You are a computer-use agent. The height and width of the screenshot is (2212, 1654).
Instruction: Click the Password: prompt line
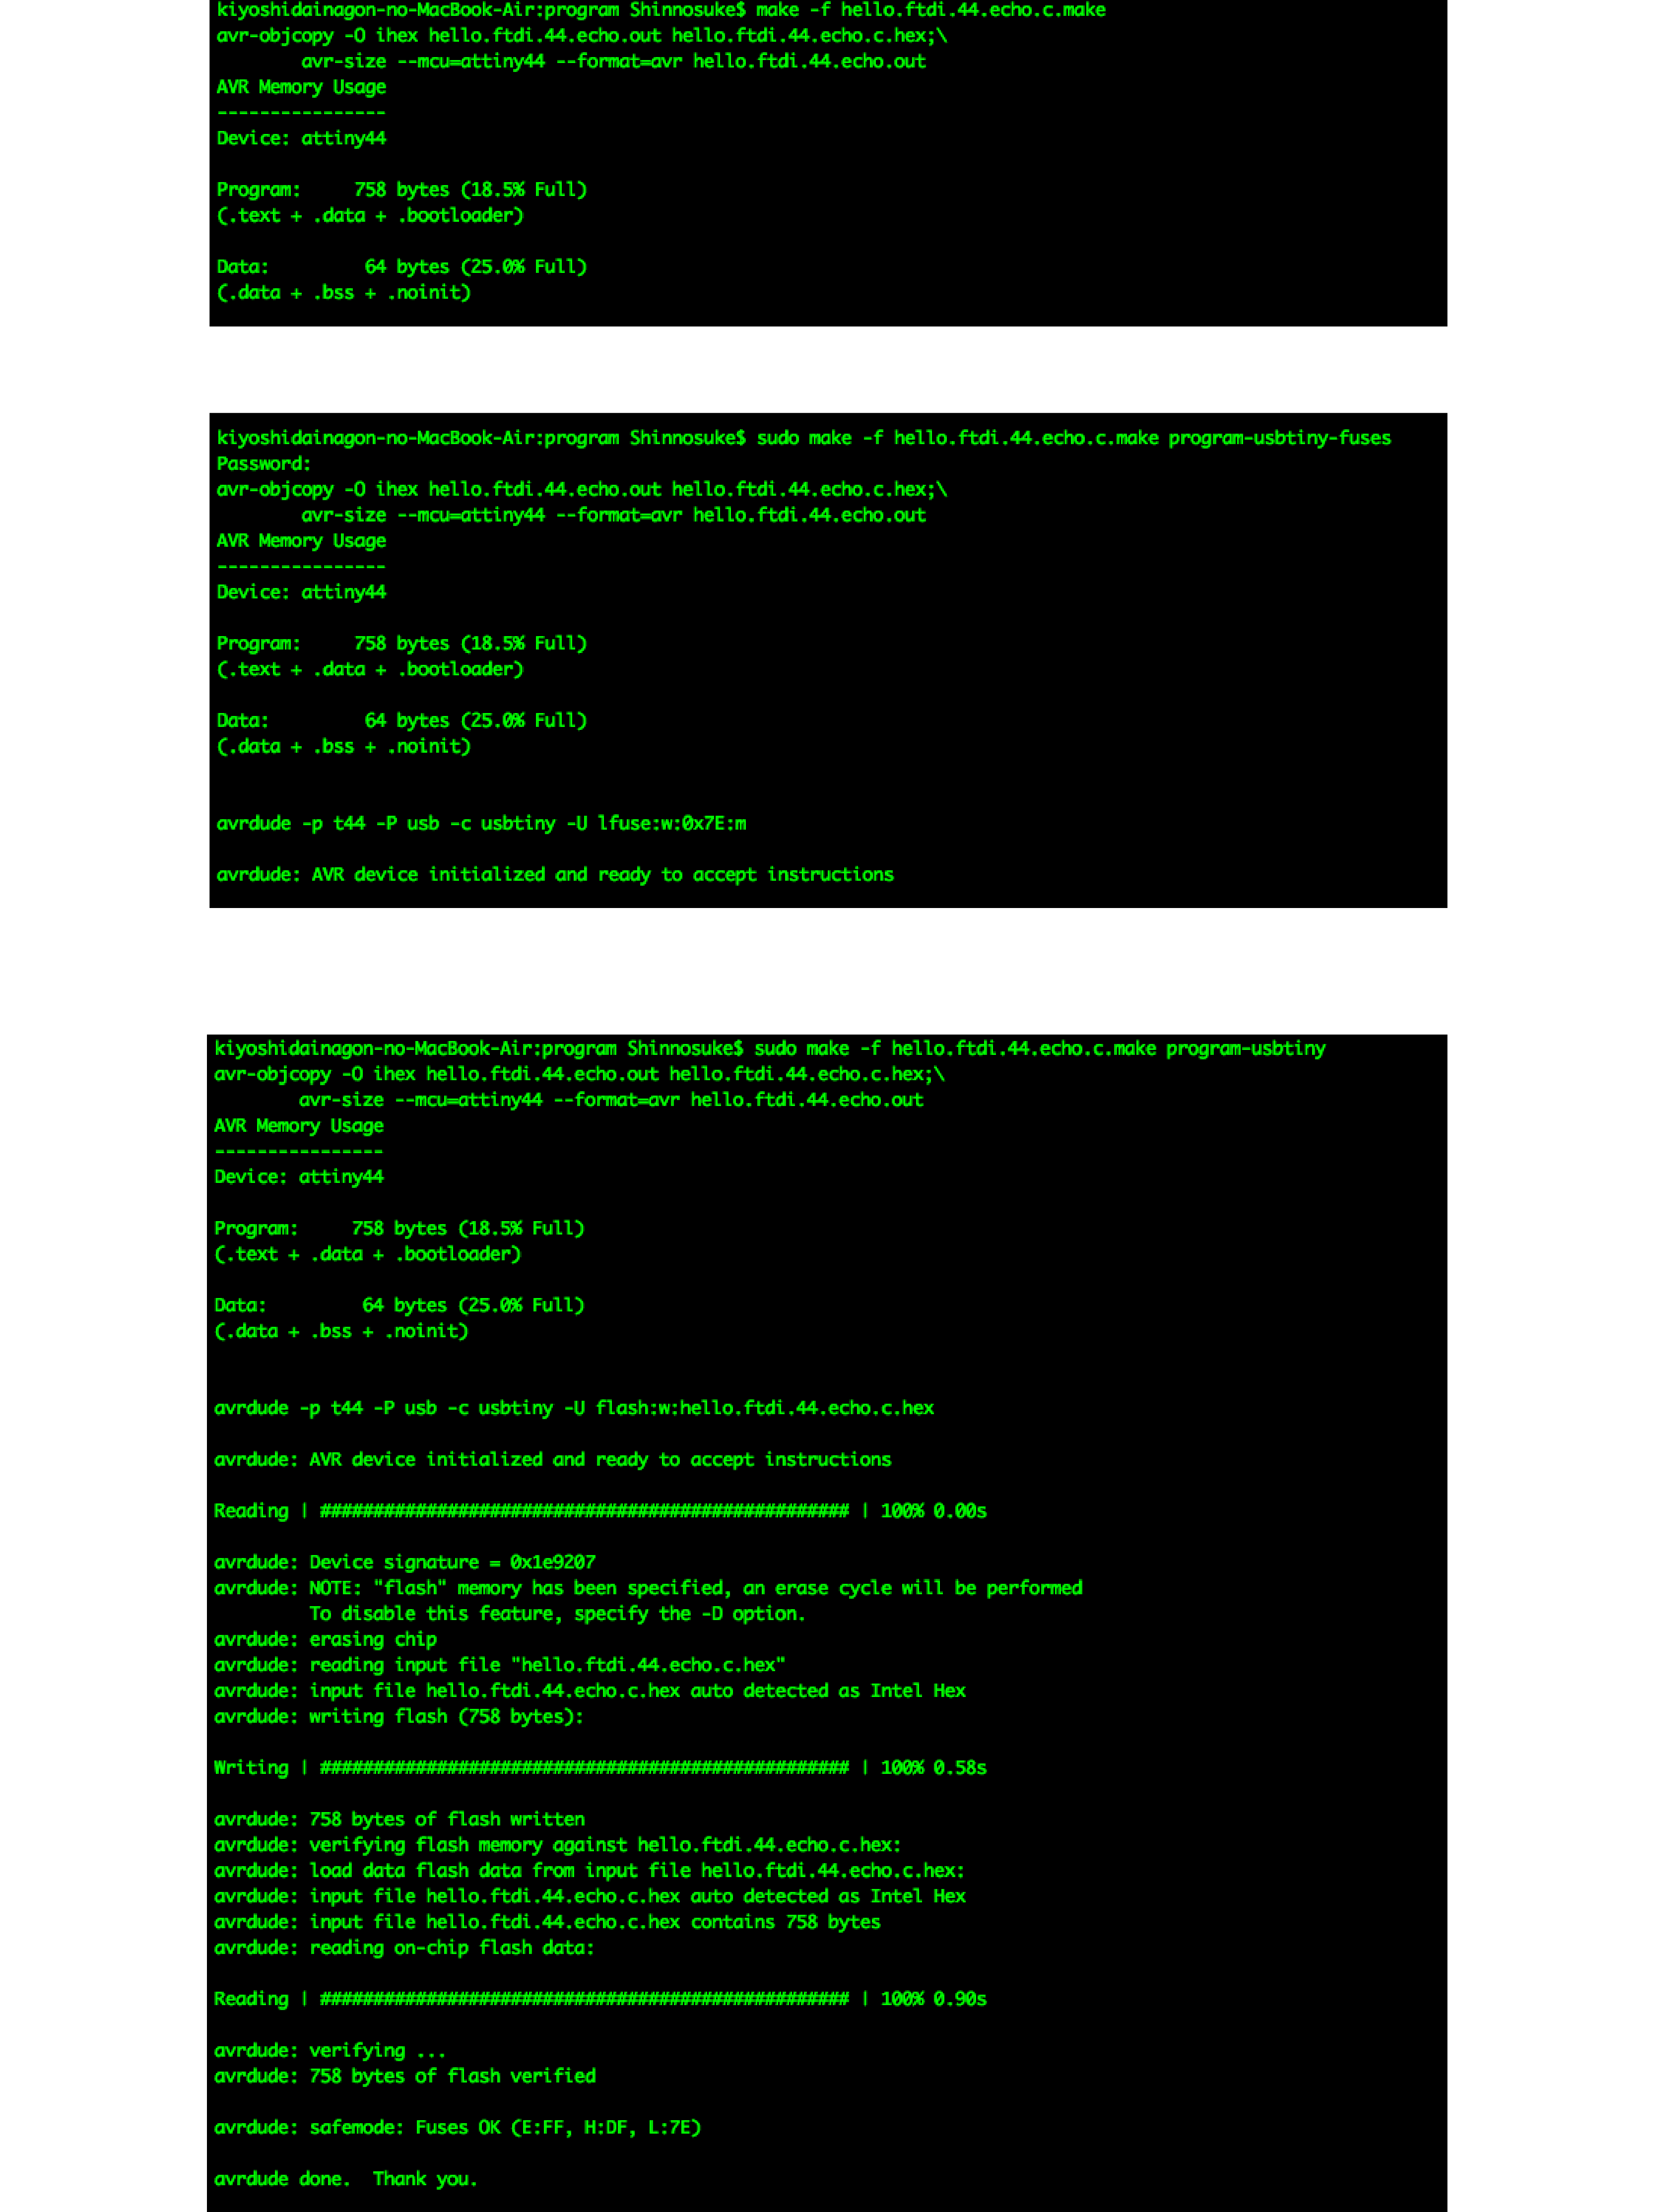click(x=264, y=464)
